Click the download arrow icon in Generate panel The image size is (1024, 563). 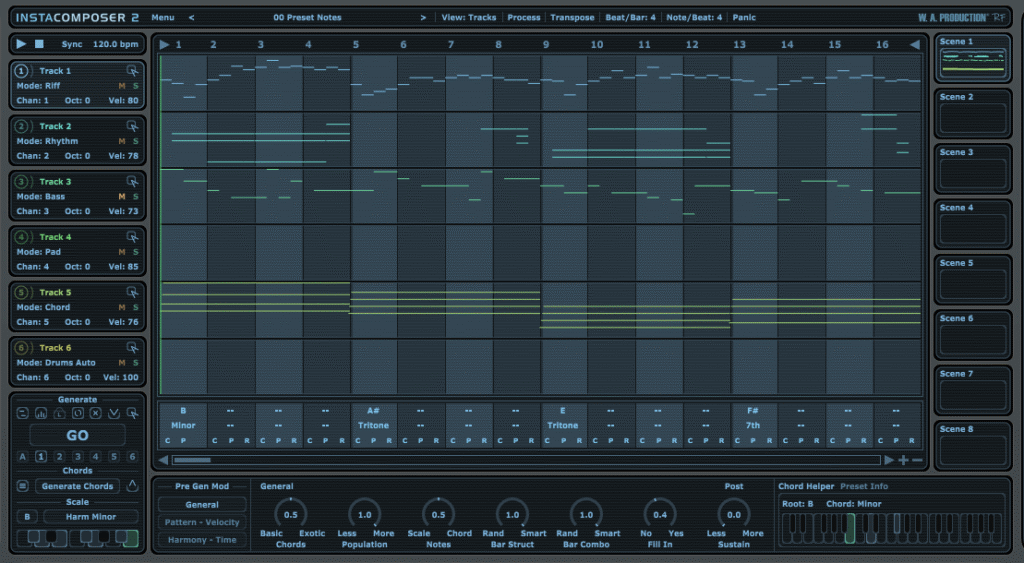[114, 413]
